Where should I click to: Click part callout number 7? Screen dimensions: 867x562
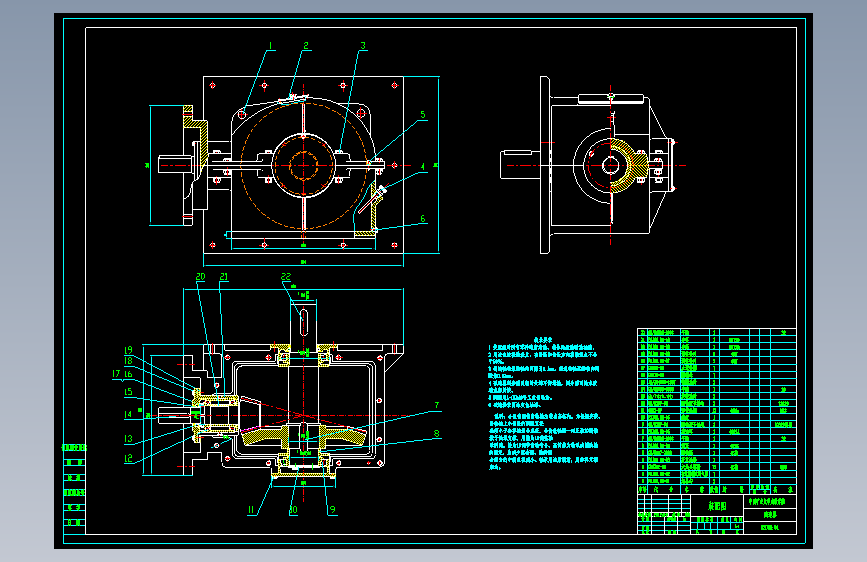pos(437,405)
